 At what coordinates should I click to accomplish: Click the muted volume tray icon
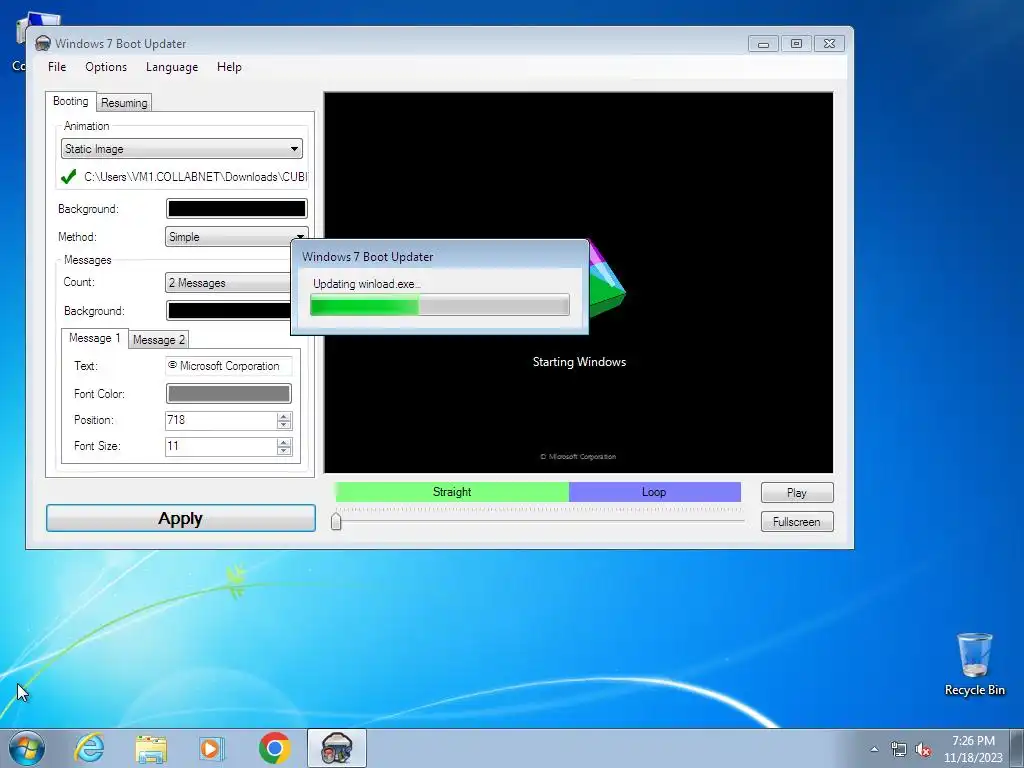pos(923,749)
